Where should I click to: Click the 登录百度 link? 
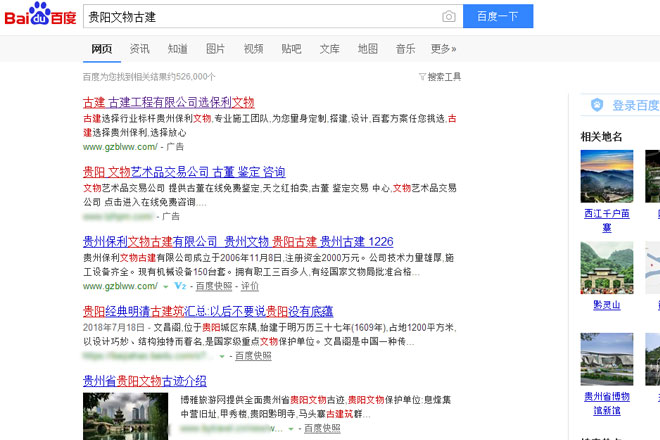click(636, 105)
